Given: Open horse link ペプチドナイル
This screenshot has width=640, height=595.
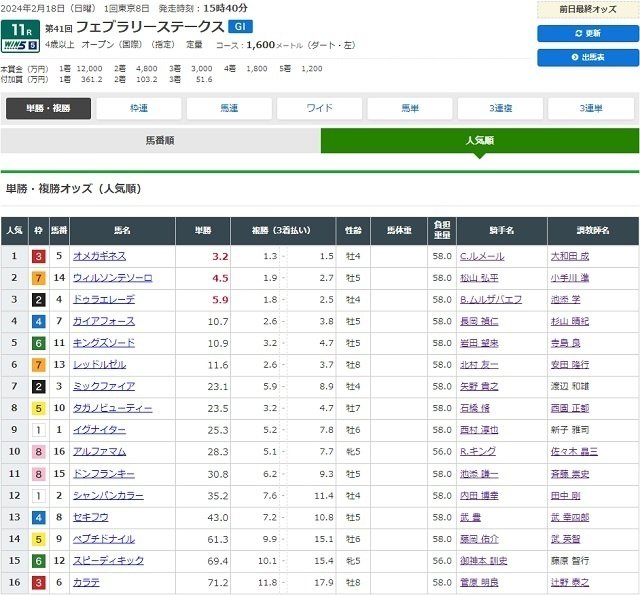Looking at the screenshot, I should click(x=104, y=539).
